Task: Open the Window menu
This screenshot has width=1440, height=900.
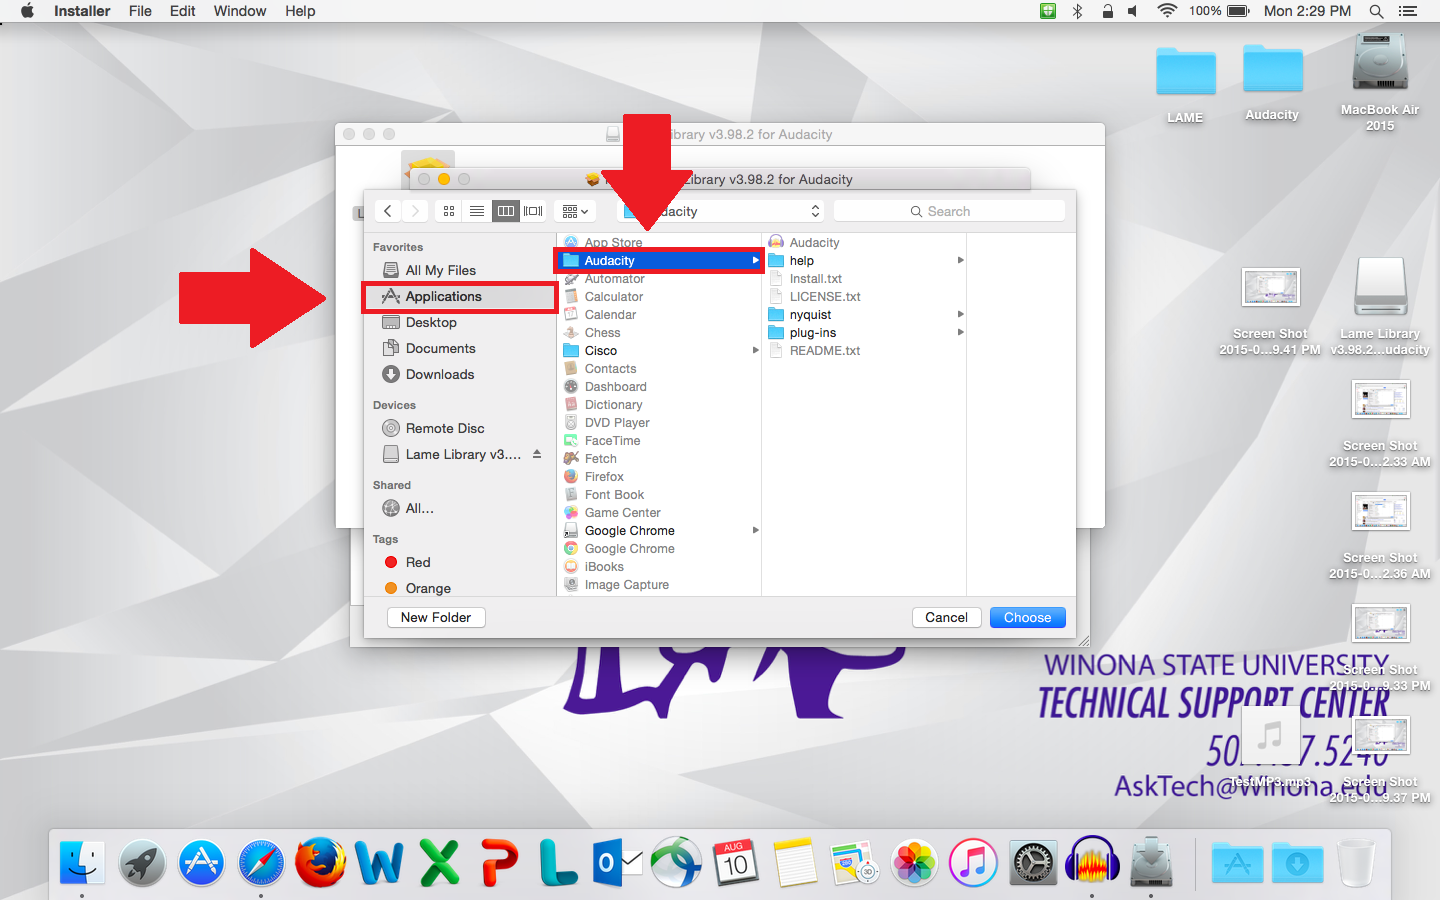Action: 239,11
